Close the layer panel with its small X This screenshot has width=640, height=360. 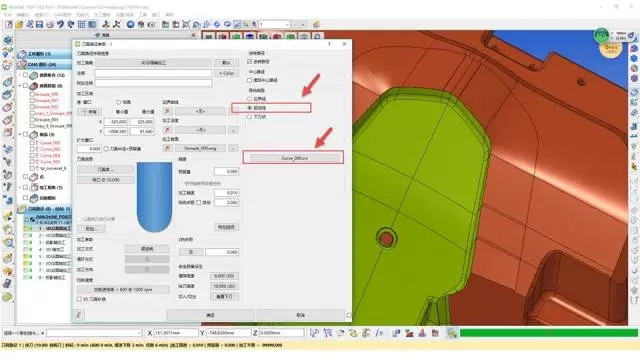193,36
